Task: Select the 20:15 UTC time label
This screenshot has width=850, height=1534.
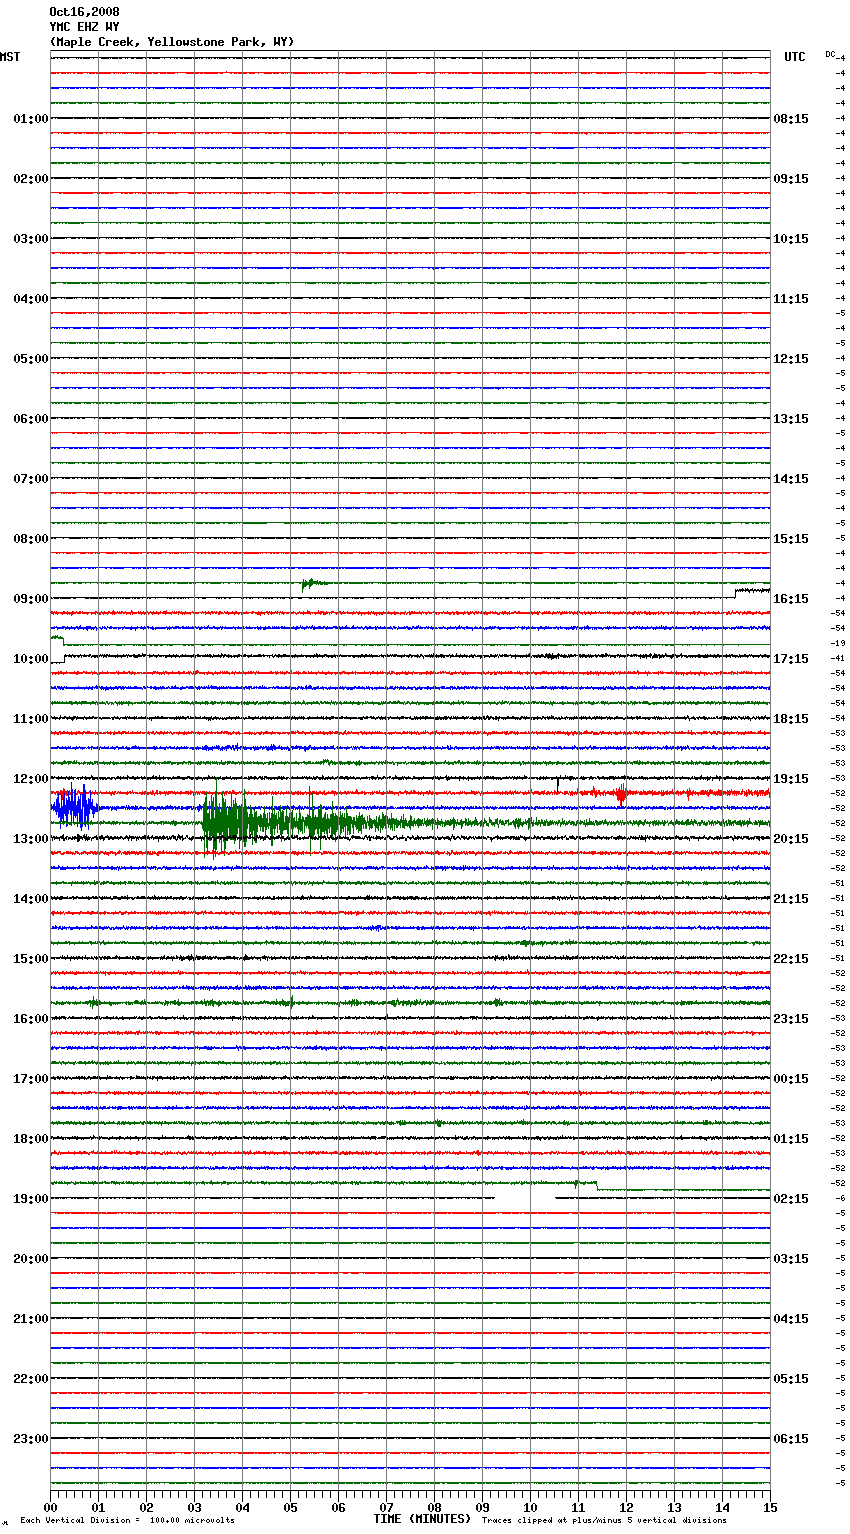Action: (x=791, y=839)
